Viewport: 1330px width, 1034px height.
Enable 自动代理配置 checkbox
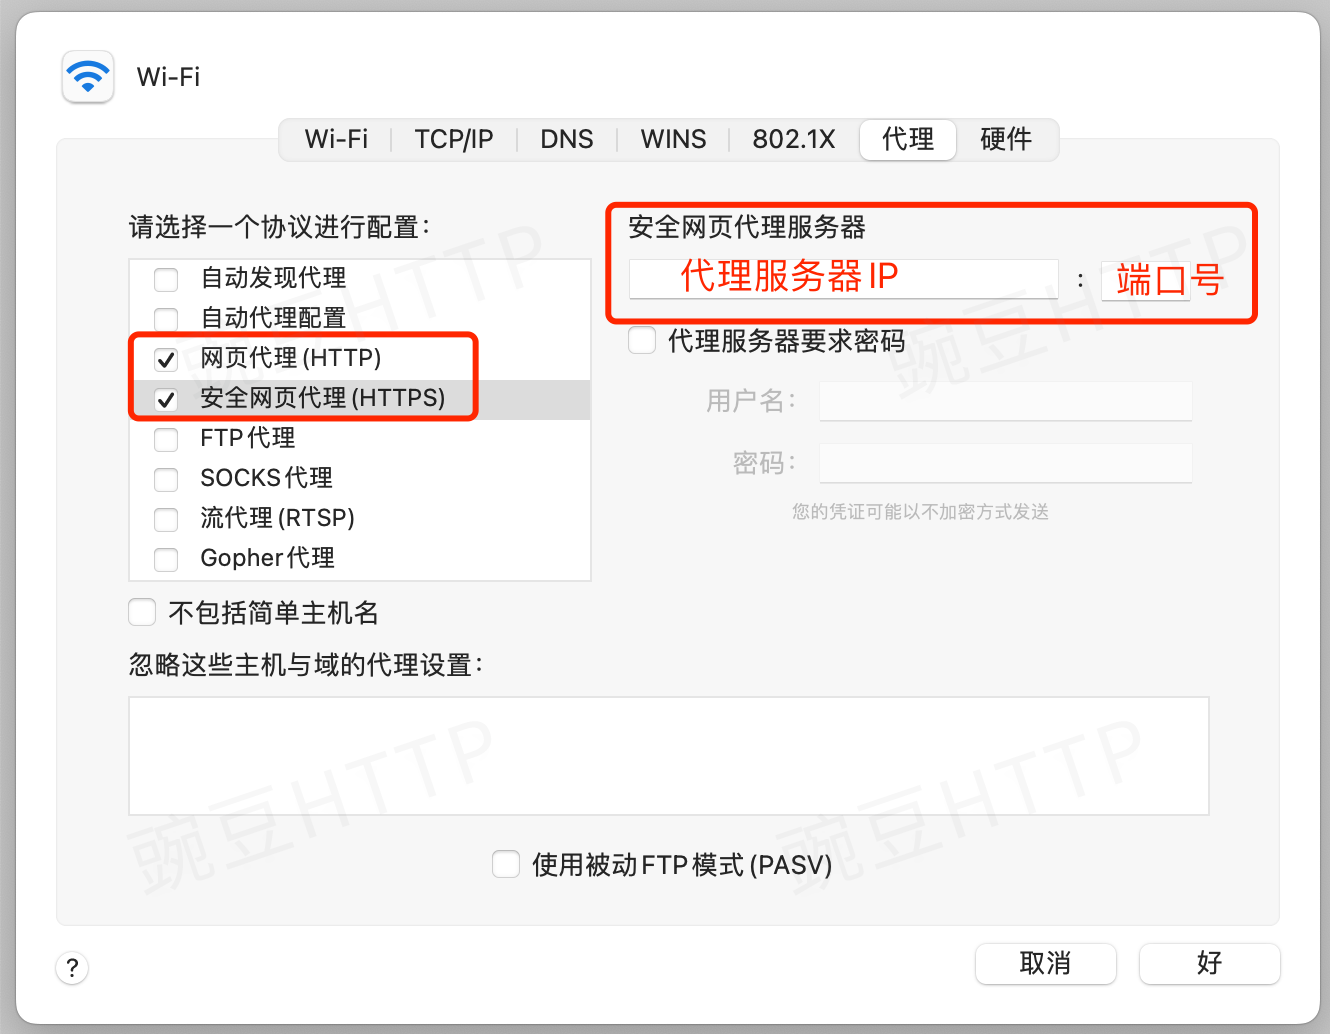tap(166, 319)
